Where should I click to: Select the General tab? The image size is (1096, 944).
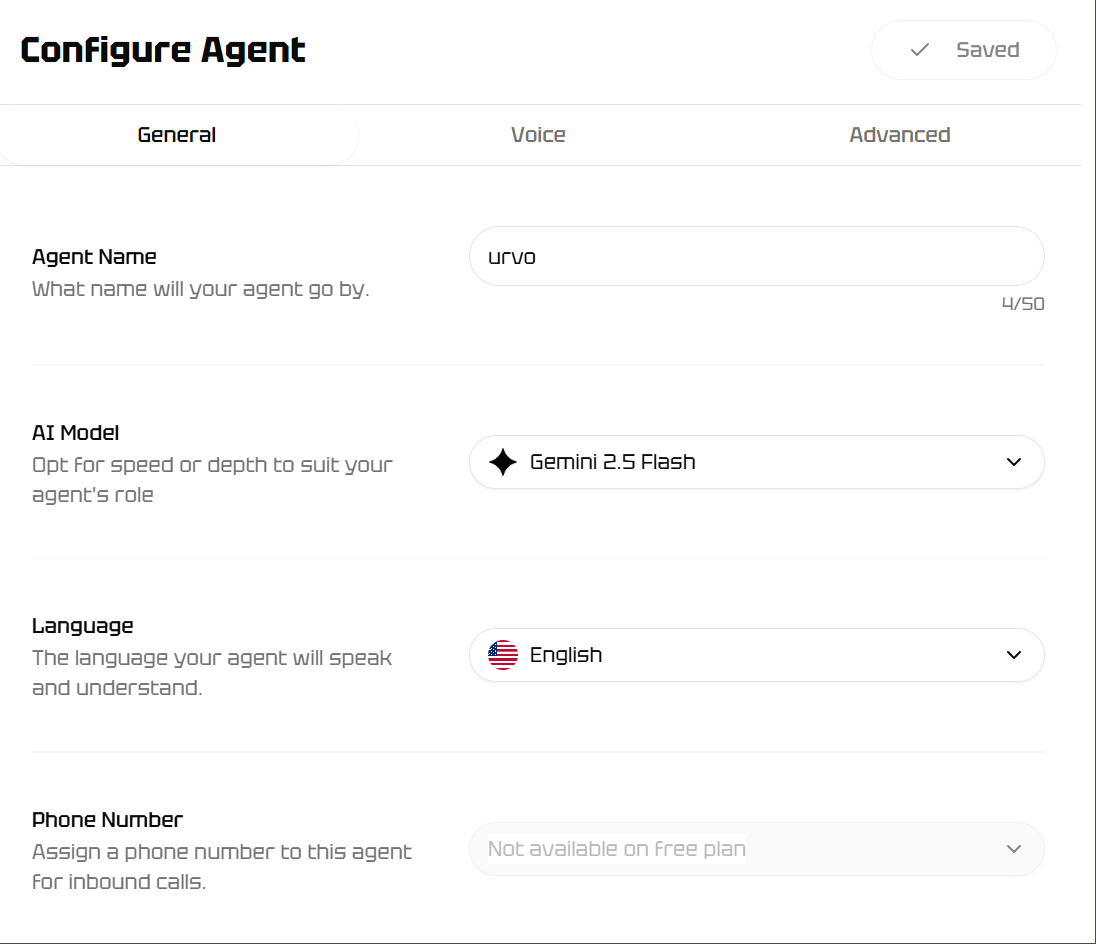coord(177,135)
